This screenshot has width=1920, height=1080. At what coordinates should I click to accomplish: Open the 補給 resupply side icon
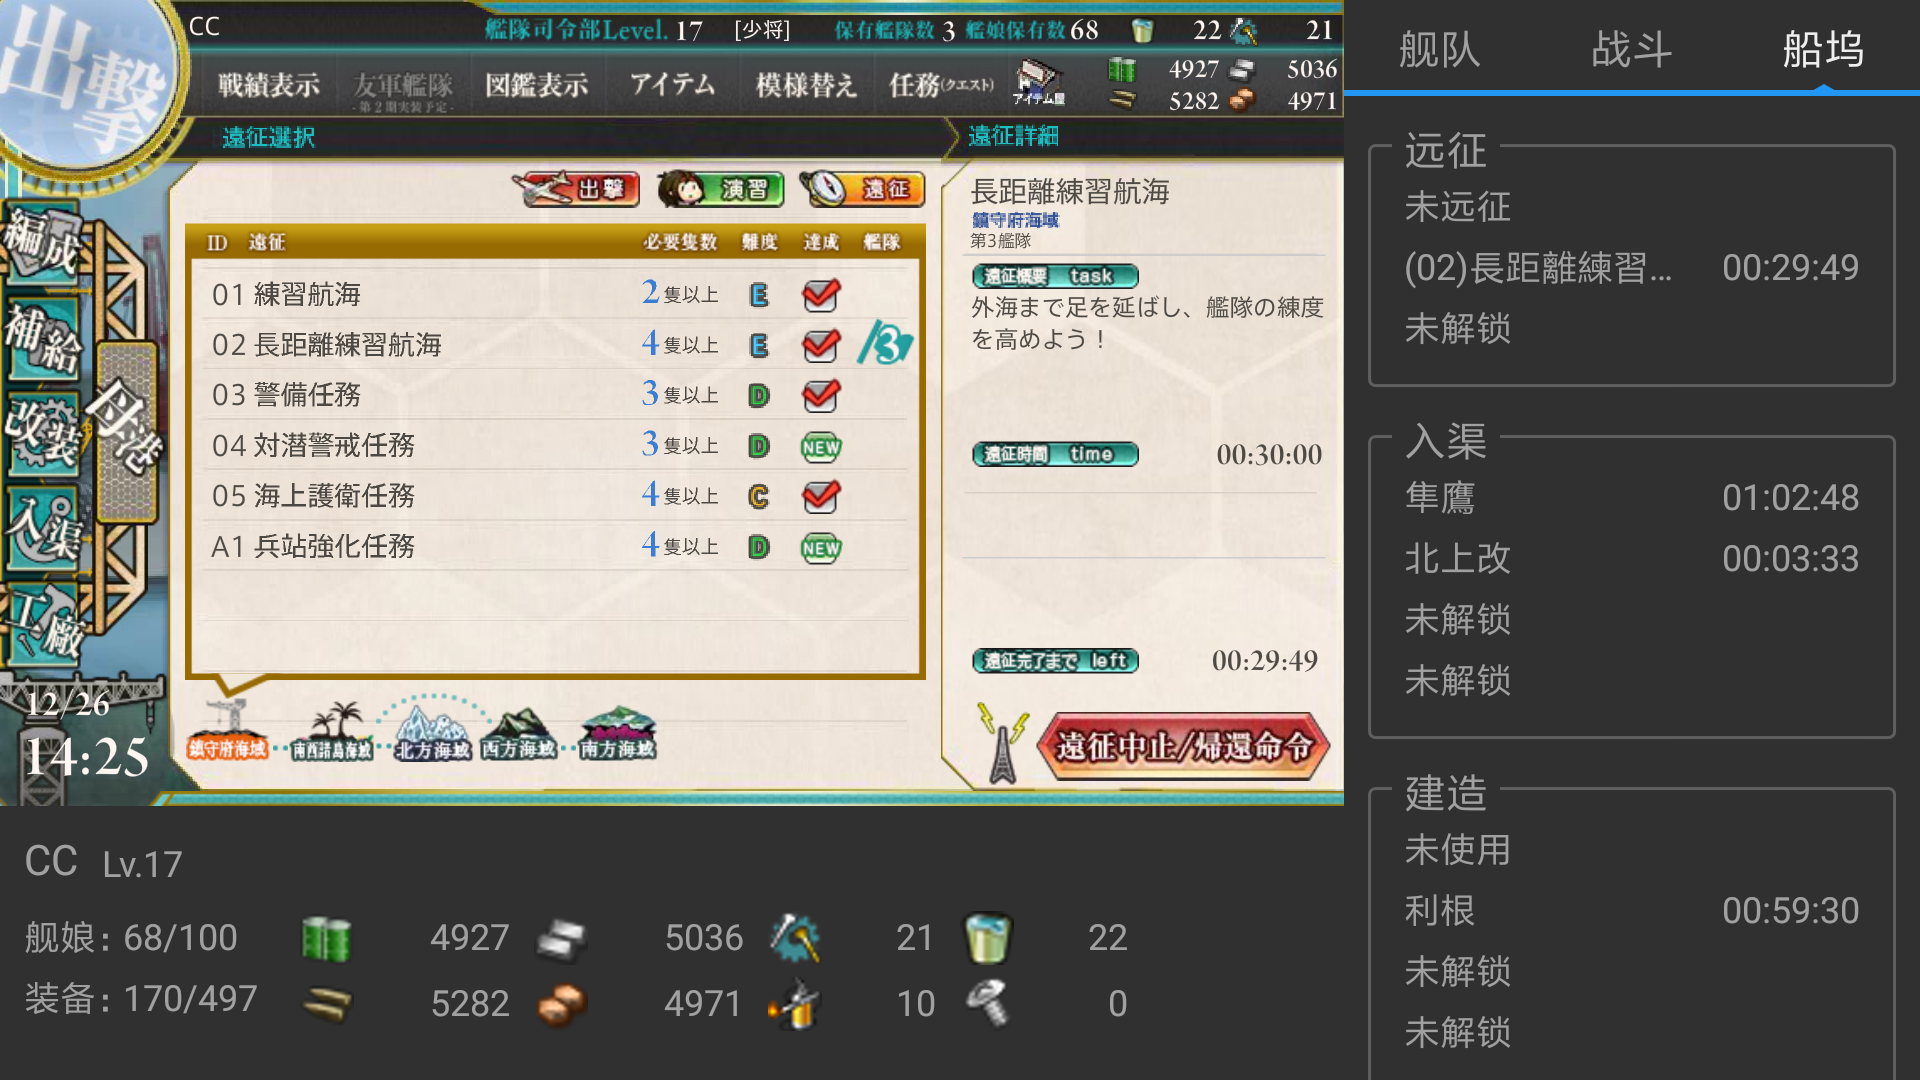coord(42,337)
